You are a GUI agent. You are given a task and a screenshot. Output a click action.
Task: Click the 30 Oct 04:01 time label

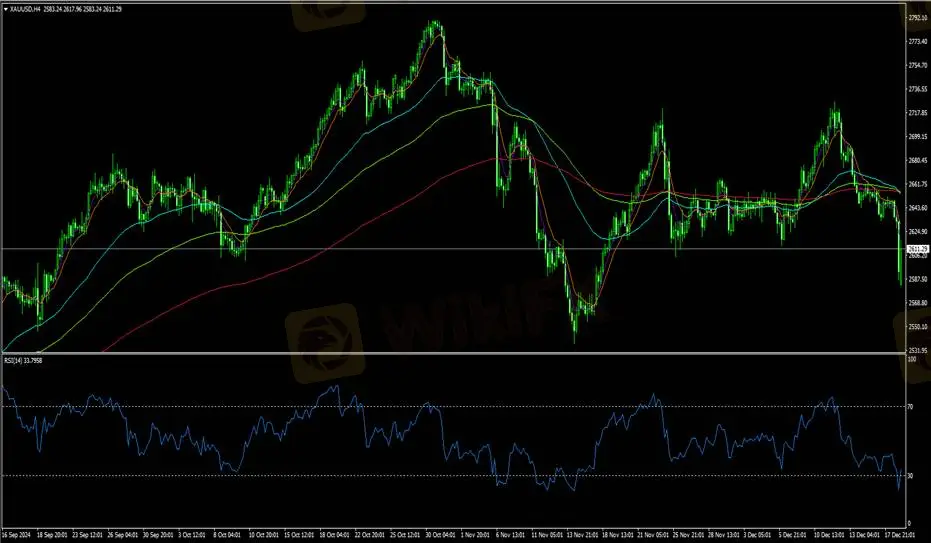coord(441,535)
